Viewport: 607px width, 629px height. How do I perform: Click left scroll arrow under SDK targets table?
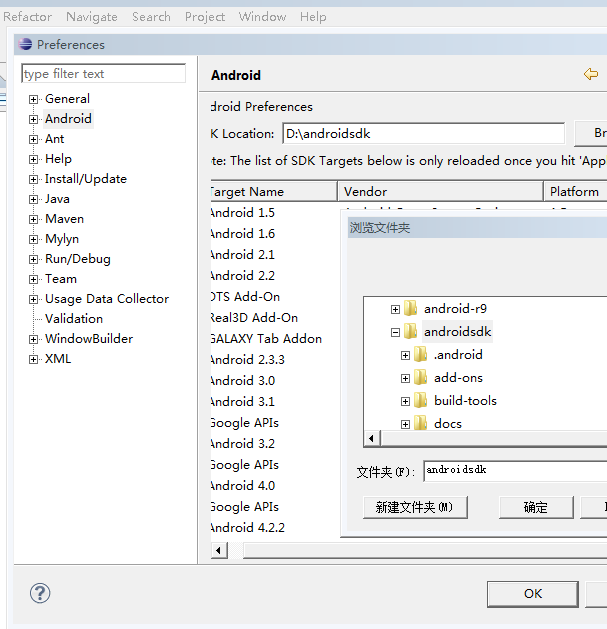point(219,550)
